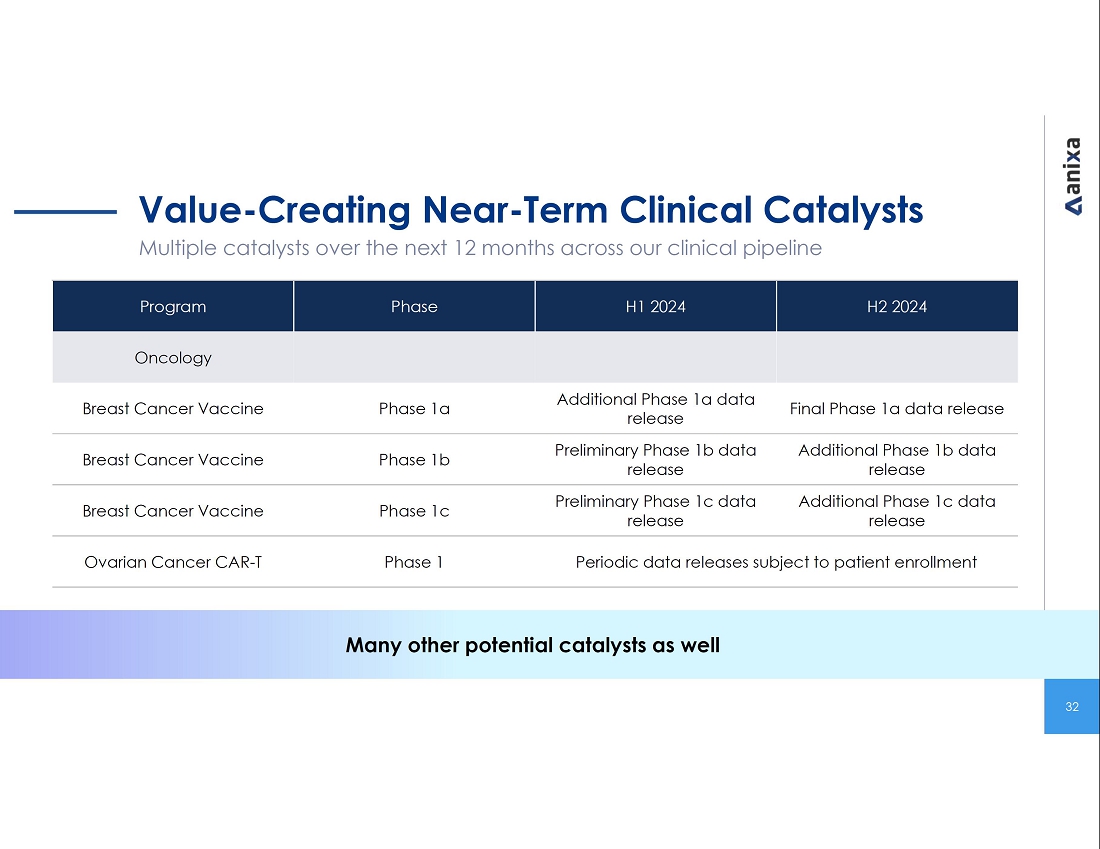
Task: Click the Many other potential catalysts banner
Action: [x=532, y=645]
